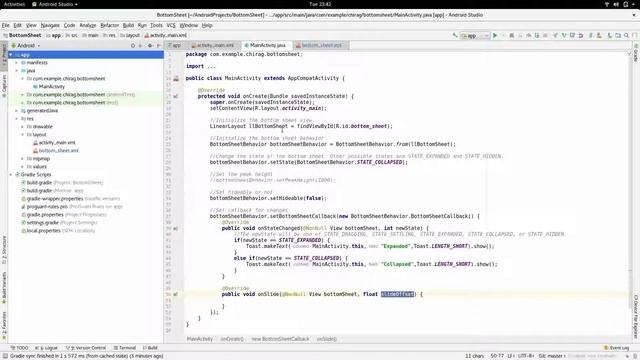
Task: Click the green Run app play icon
Action: 495,36
